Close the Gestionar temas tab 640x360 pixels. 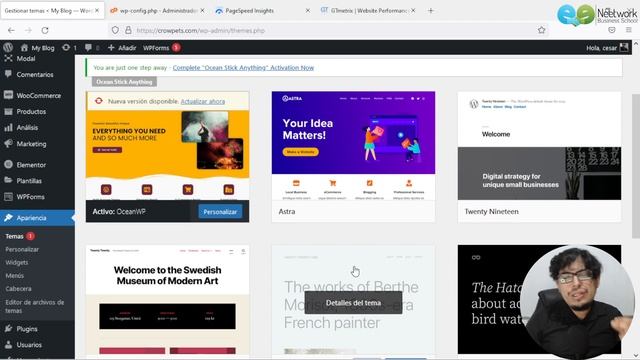(97, 11)
